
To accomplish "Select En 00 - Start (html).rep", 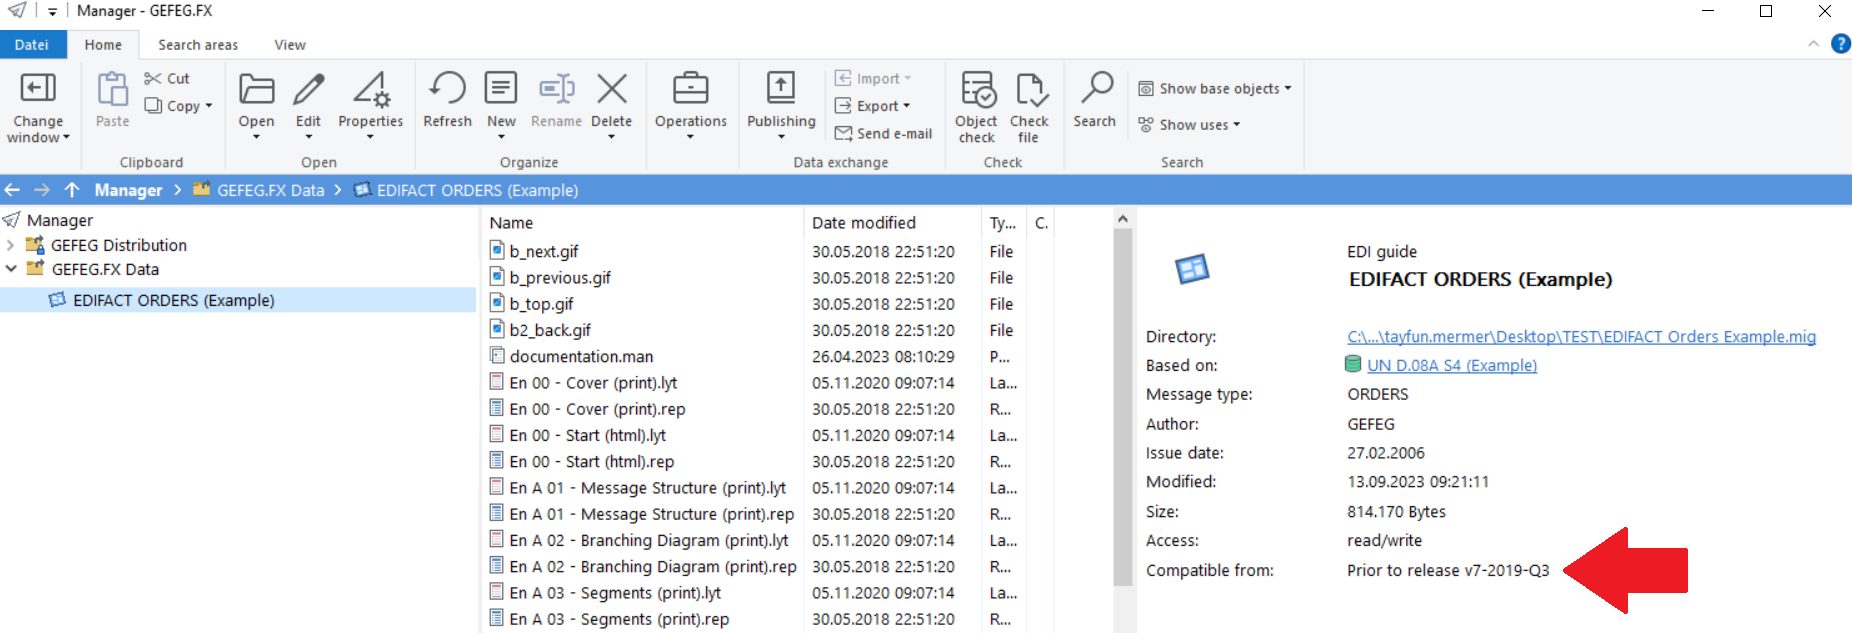I will pyautogui.click(x=591, y=461).
